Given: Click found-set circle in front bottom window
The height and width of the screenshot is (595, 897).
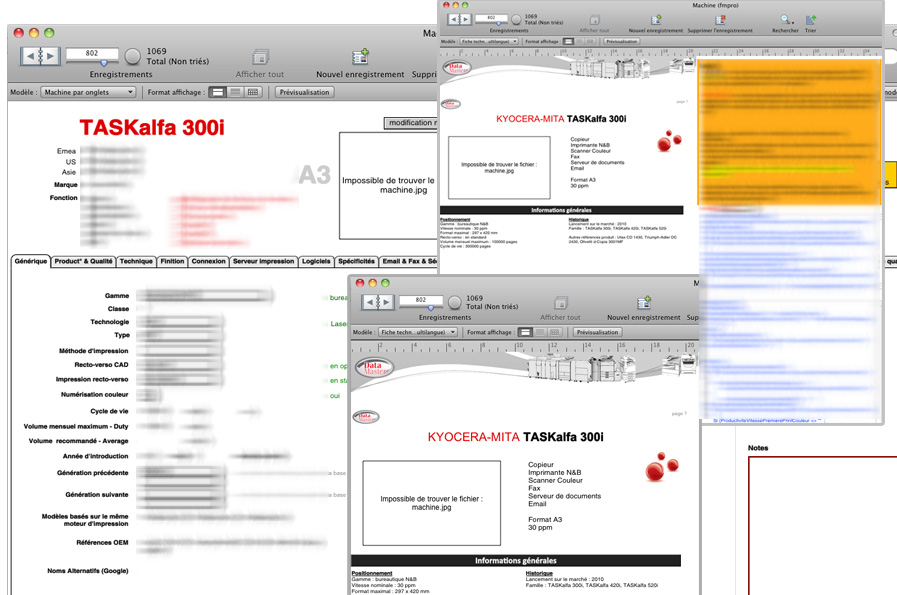Looking at the screenshot, I should pyautogui.click(x=455, y=302).
